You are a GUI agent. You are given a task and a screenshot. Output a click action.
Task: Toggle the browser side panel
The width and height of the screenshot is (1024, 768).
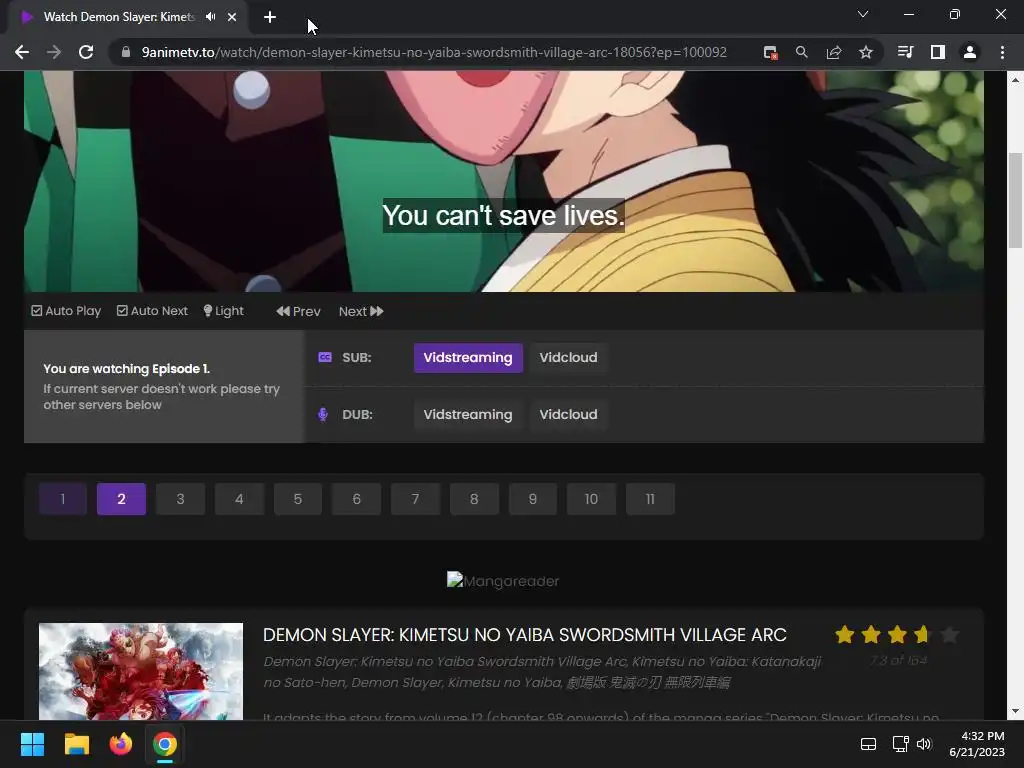pos(937,52)
